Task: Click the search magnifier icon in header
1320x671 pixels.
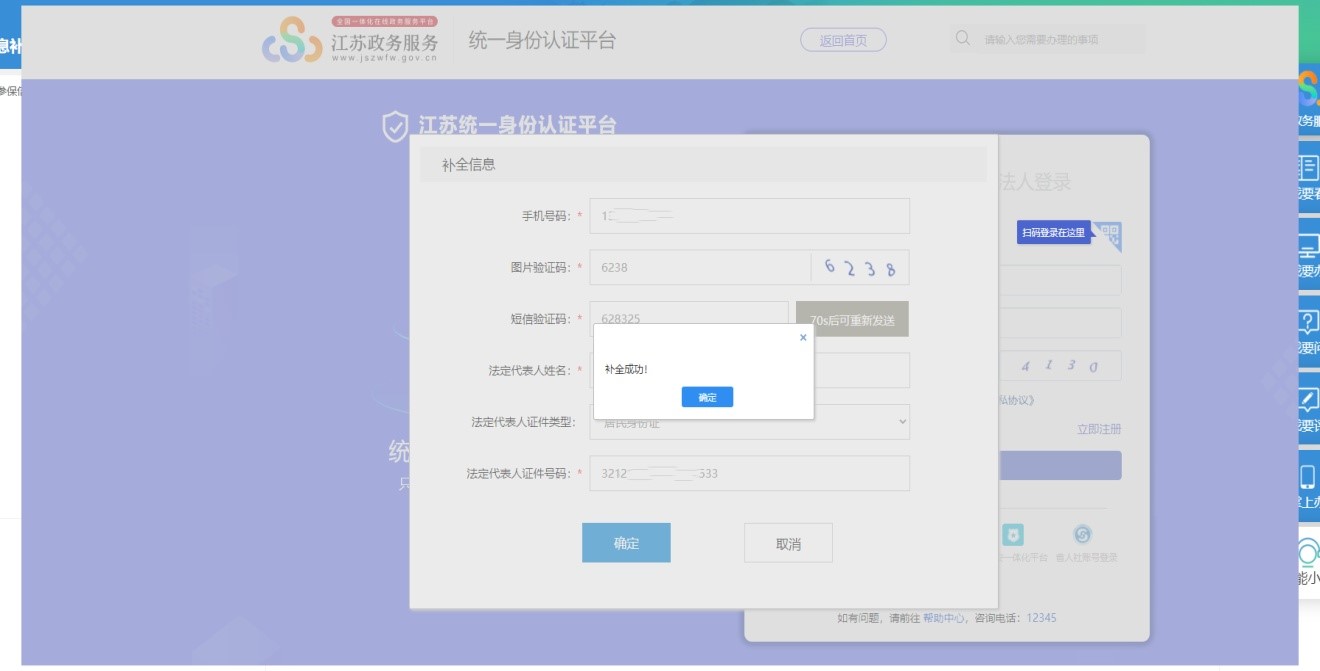Action: coord(963,39)
